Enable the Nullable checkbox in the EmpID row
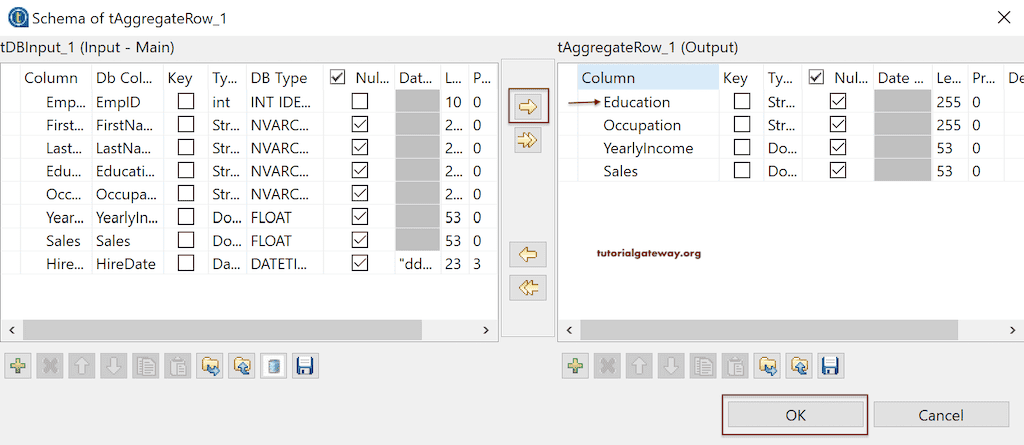 (x=360, y=101)
